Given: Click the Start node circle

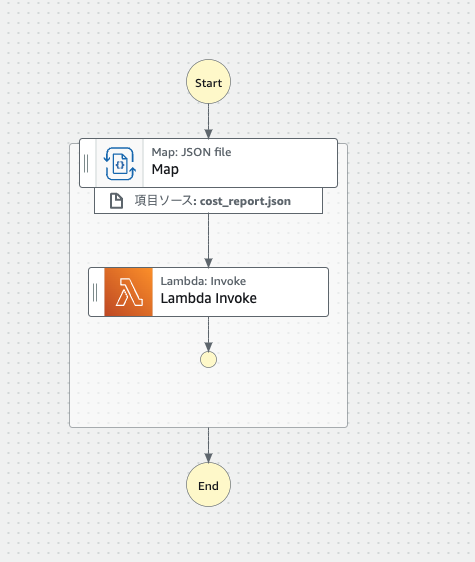Looking at the screenshot, I should pyautogui.click(x=208, y=82).
